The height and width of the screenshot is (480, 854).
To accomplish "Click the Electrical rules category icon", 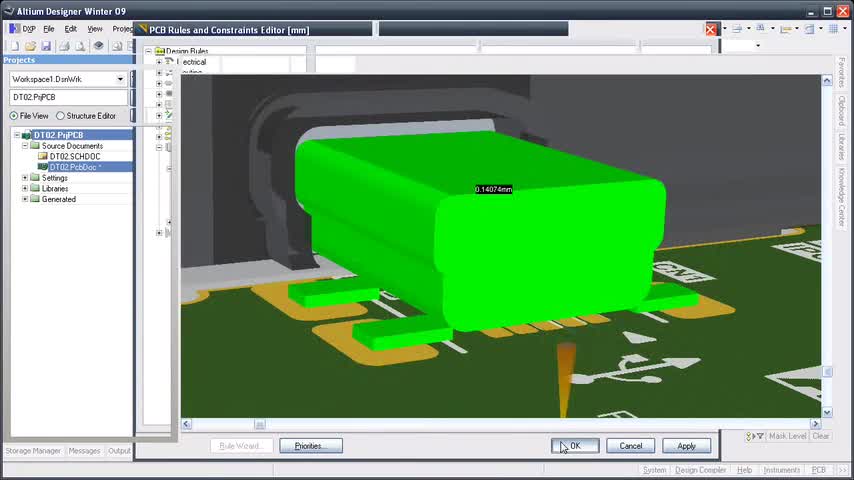I will [169, 62].
